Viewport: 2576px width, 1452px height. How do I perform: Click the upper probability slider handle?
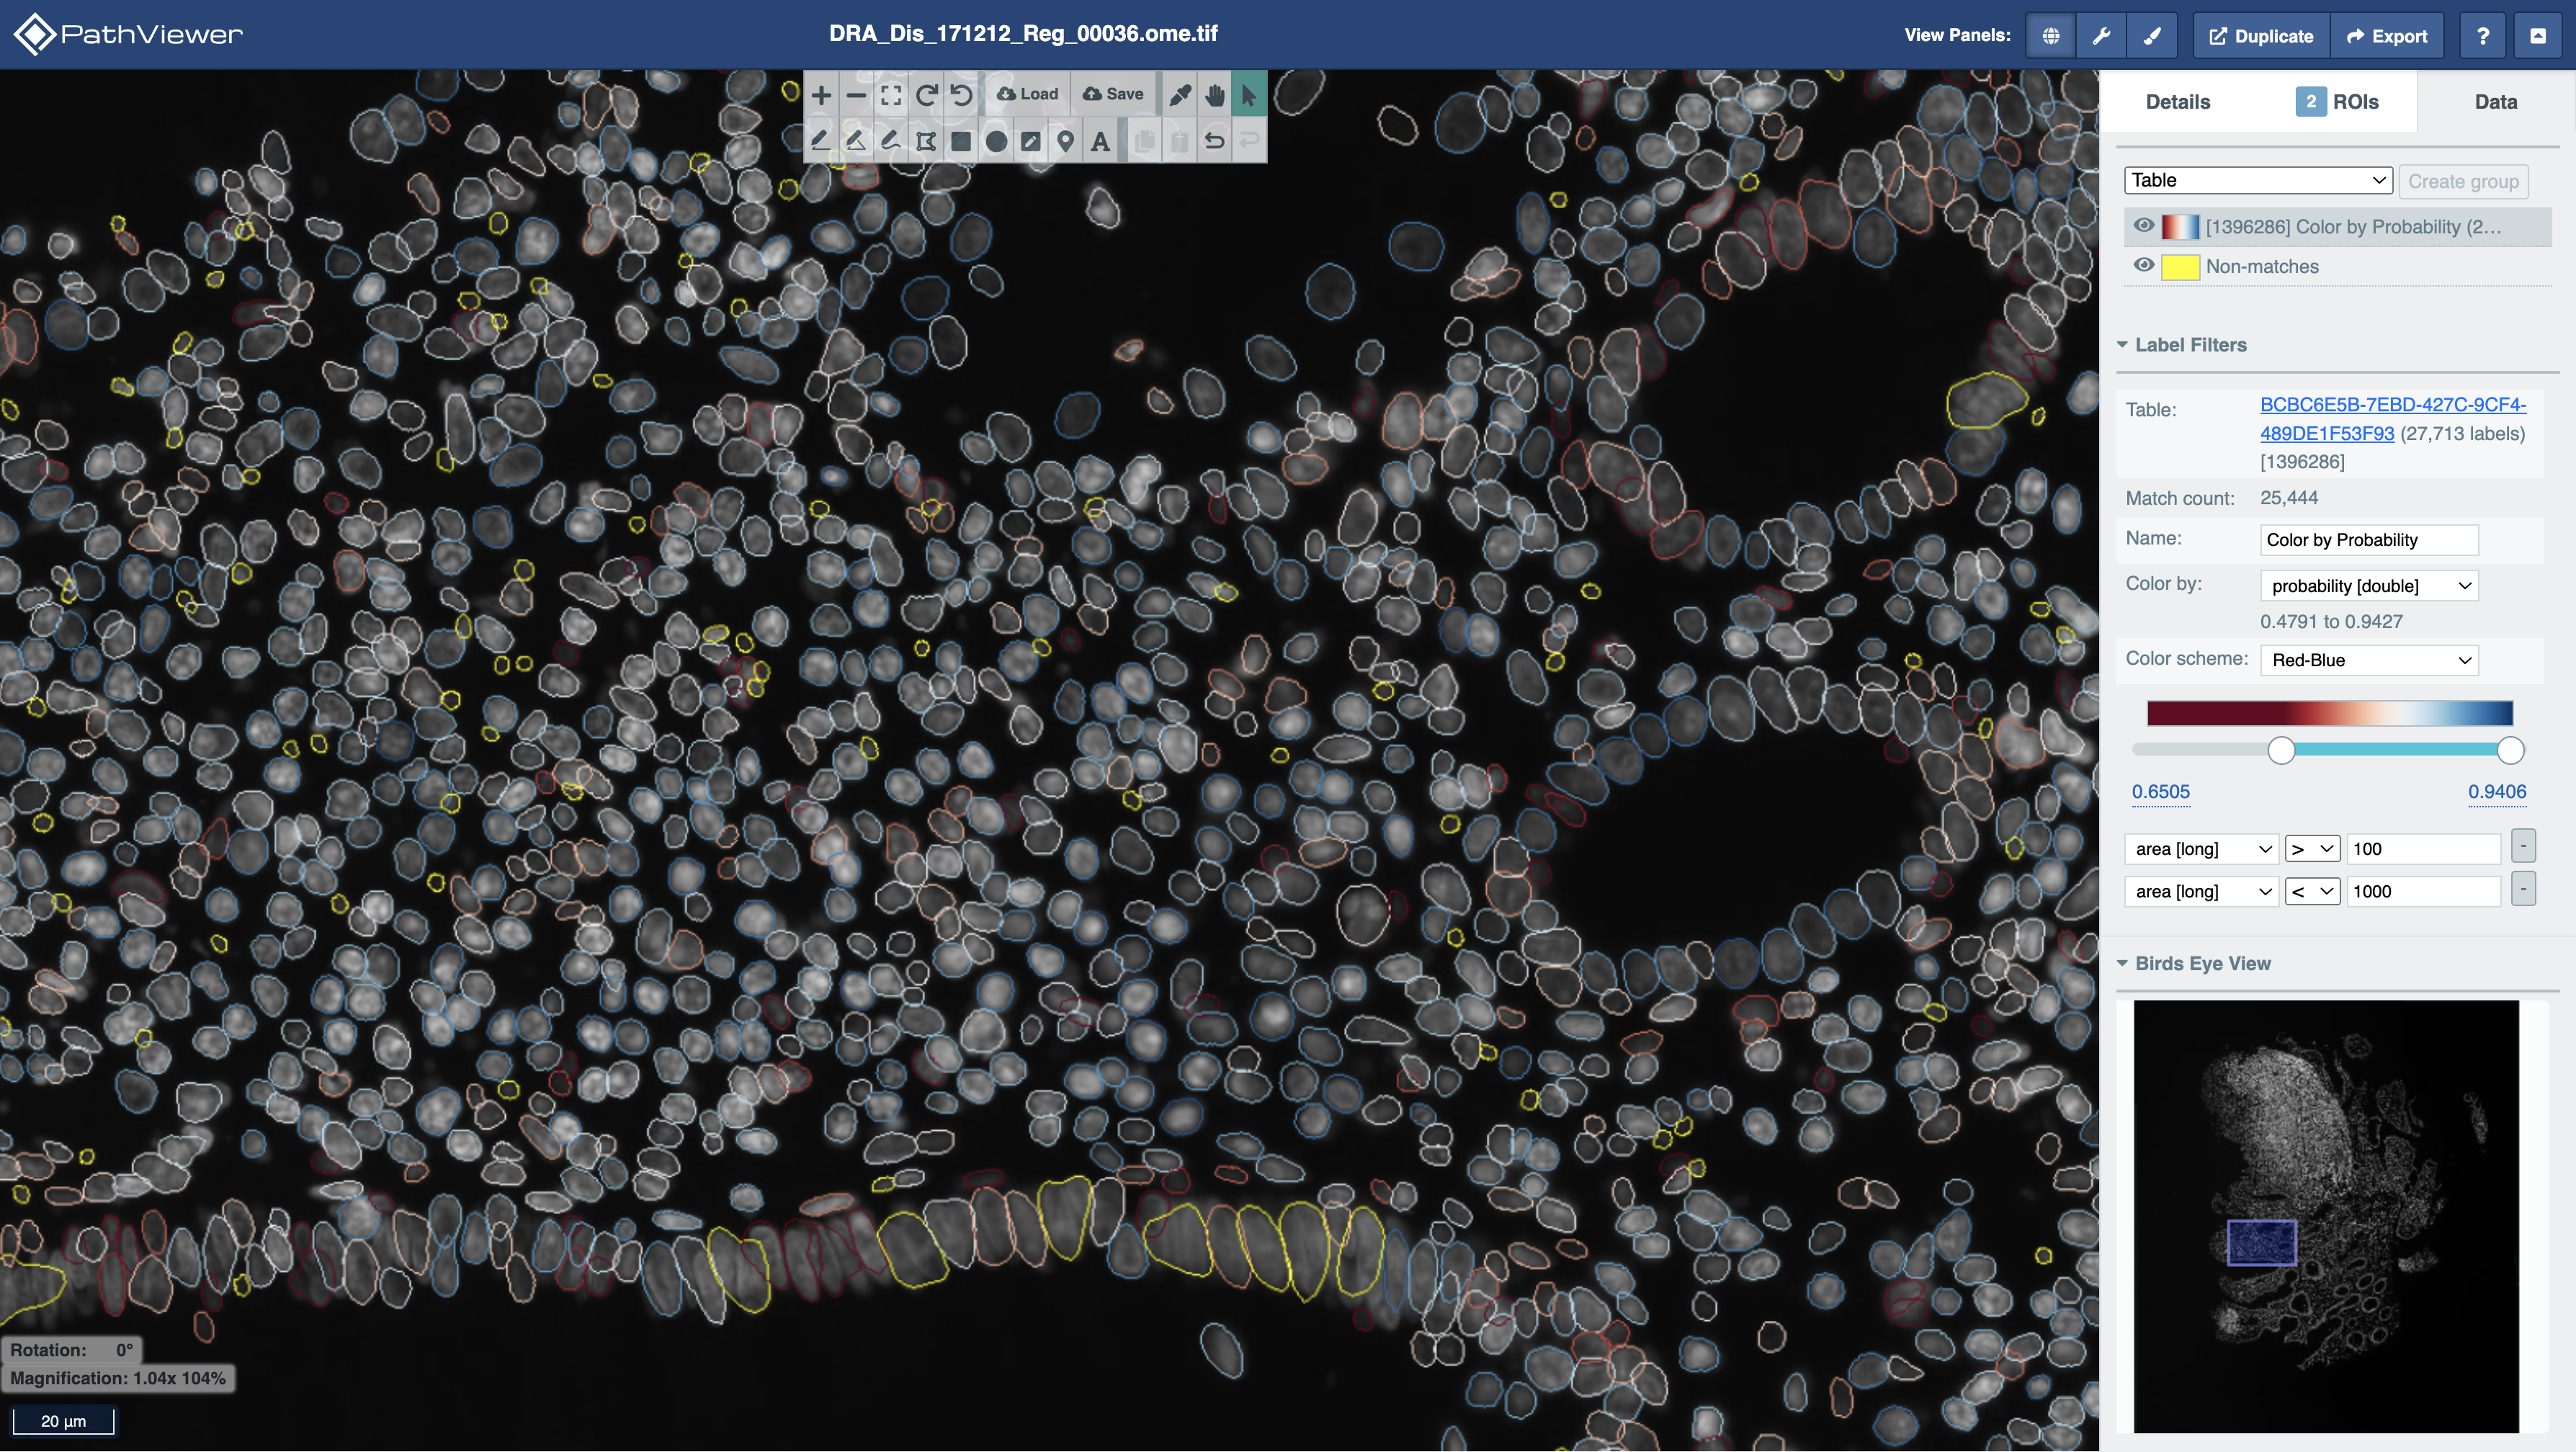(x=2510, y=750)
